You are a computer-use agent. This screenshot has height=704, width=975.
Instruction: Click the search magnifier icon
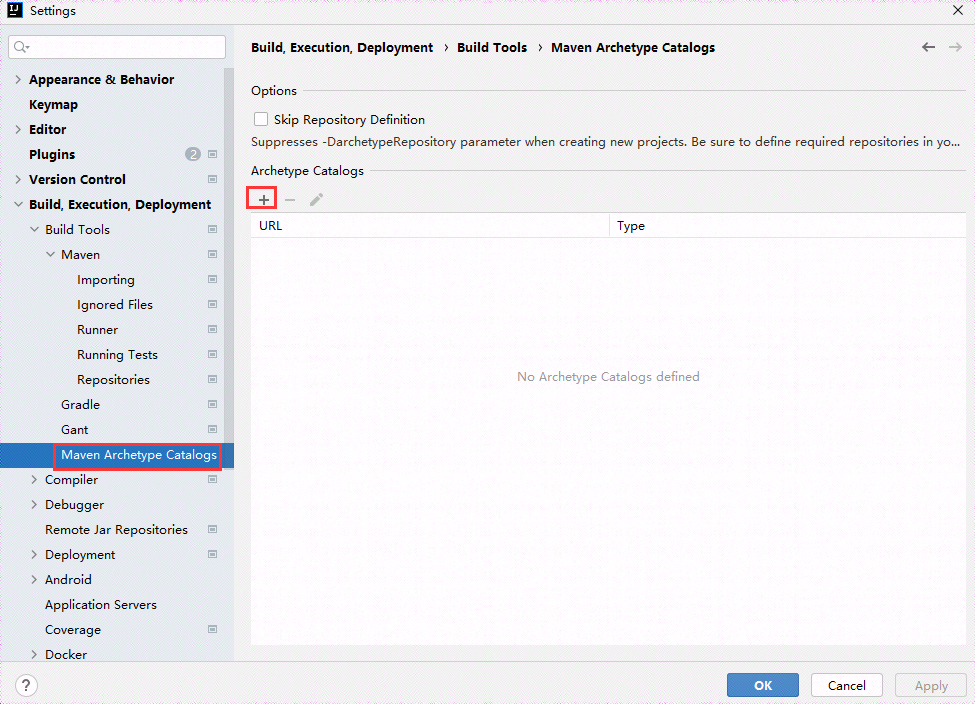pos(21,47)
